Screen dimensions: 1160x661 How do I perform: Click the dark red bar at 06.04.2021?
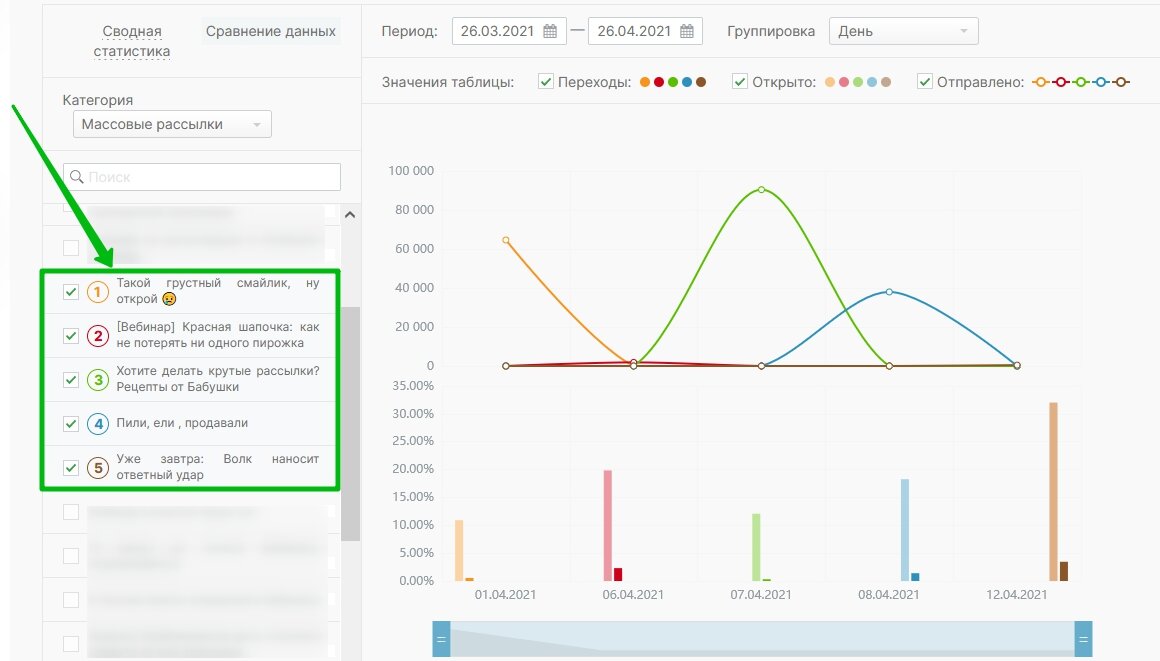pos(618,574)
